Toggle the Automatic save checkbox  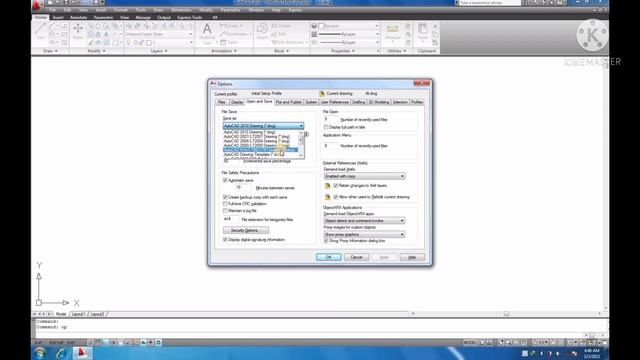(225, 180)
